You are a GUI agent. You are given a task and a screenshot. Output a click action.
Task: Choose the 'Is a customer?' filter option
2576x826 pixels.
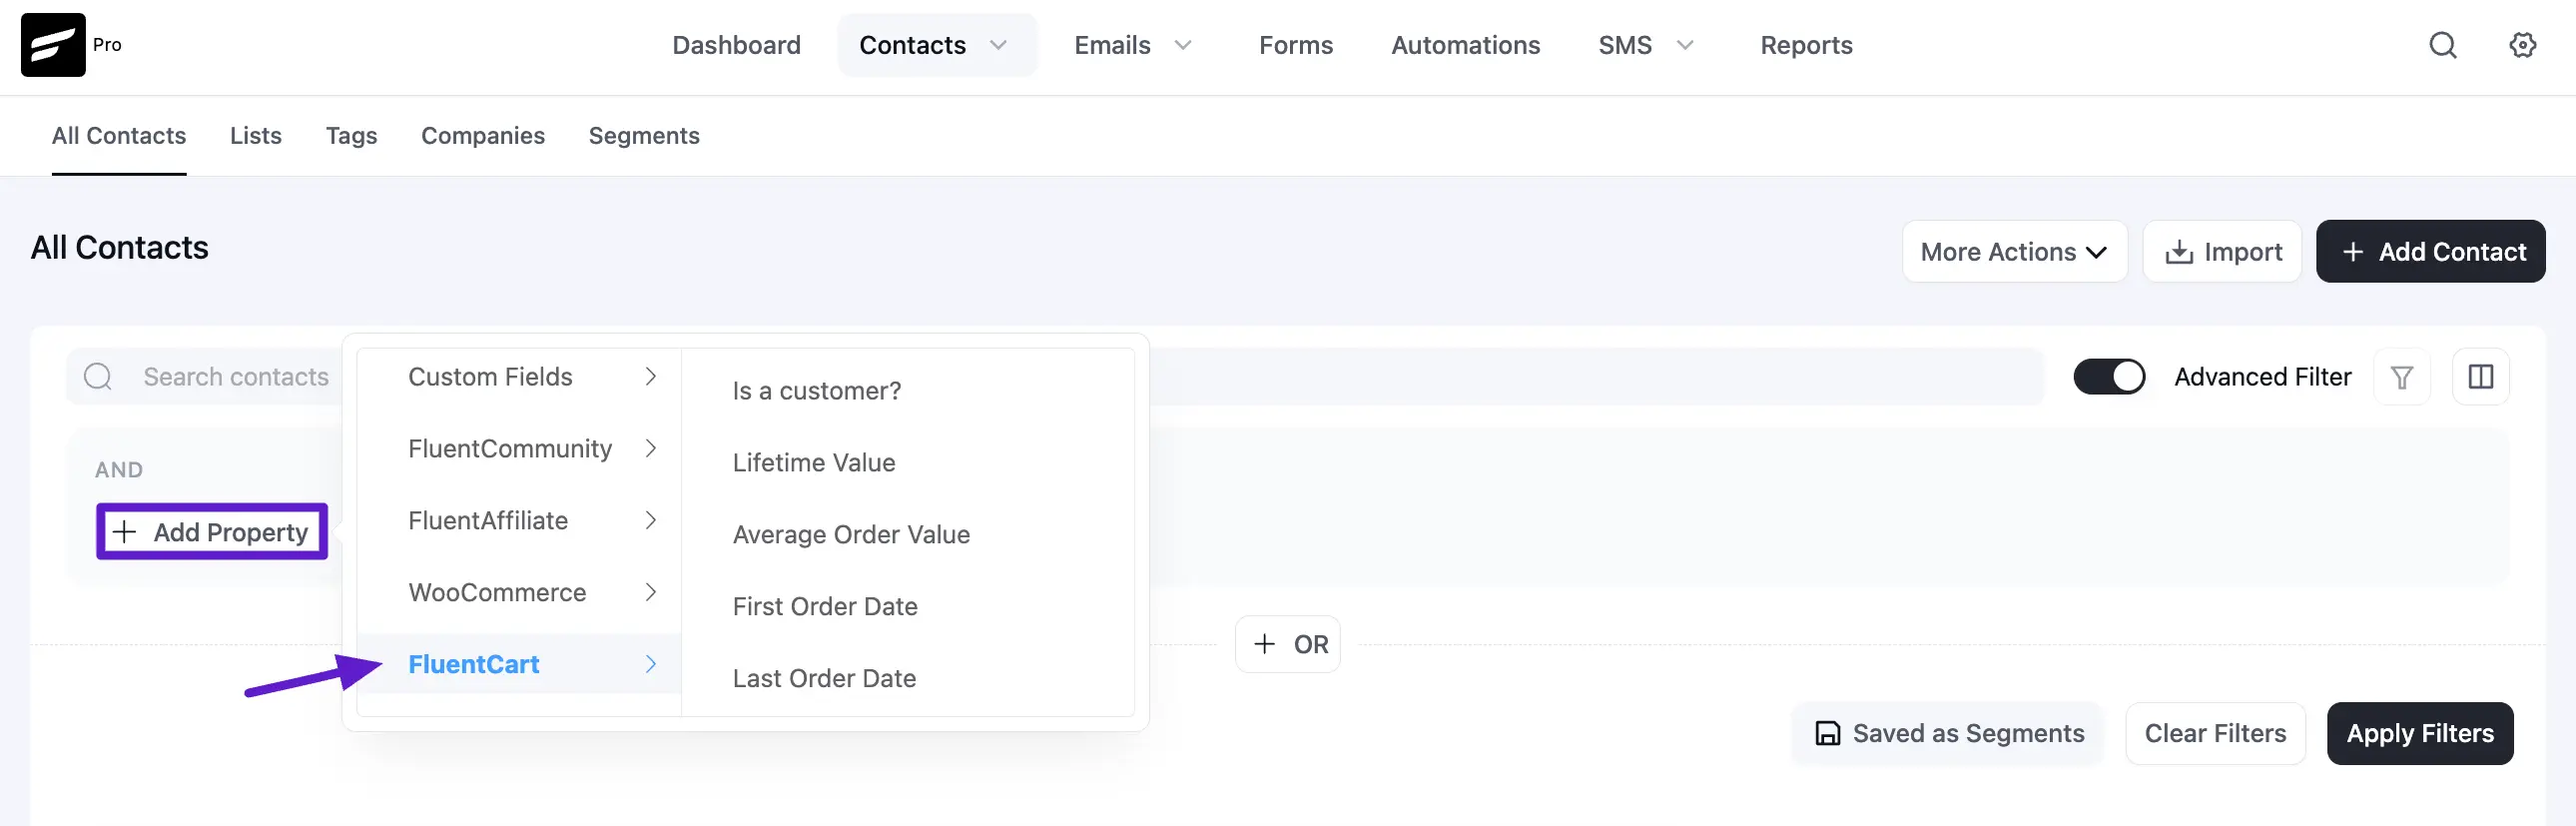pyautogui.click(x=817, y=391)
